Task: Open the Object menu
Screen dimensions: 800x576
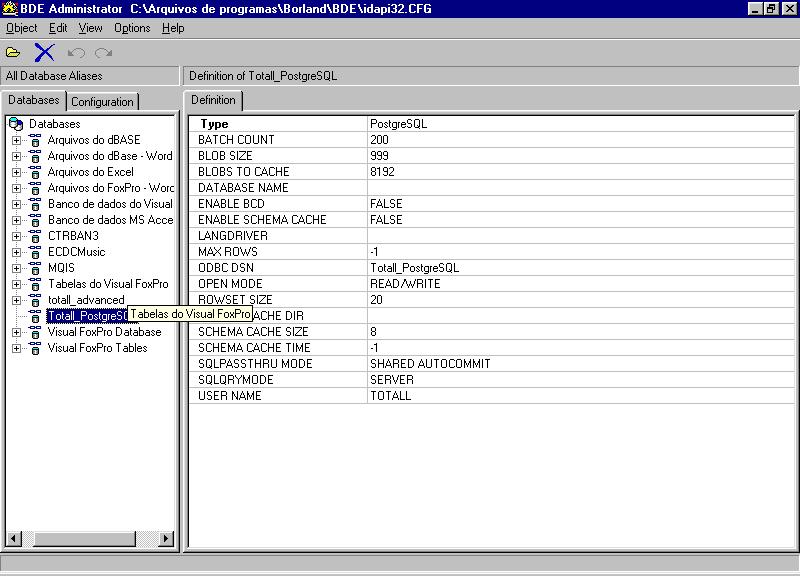Action: 21,28
